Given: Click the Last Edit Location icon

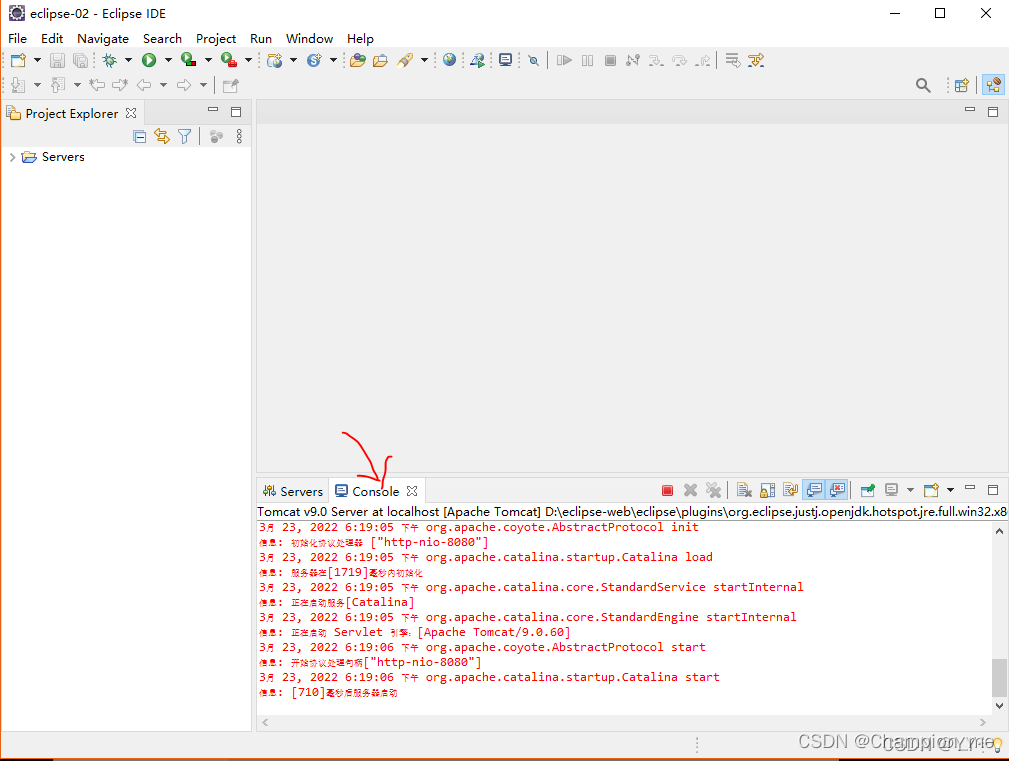Looking at the screenshot, I should (x=97, y=85).
